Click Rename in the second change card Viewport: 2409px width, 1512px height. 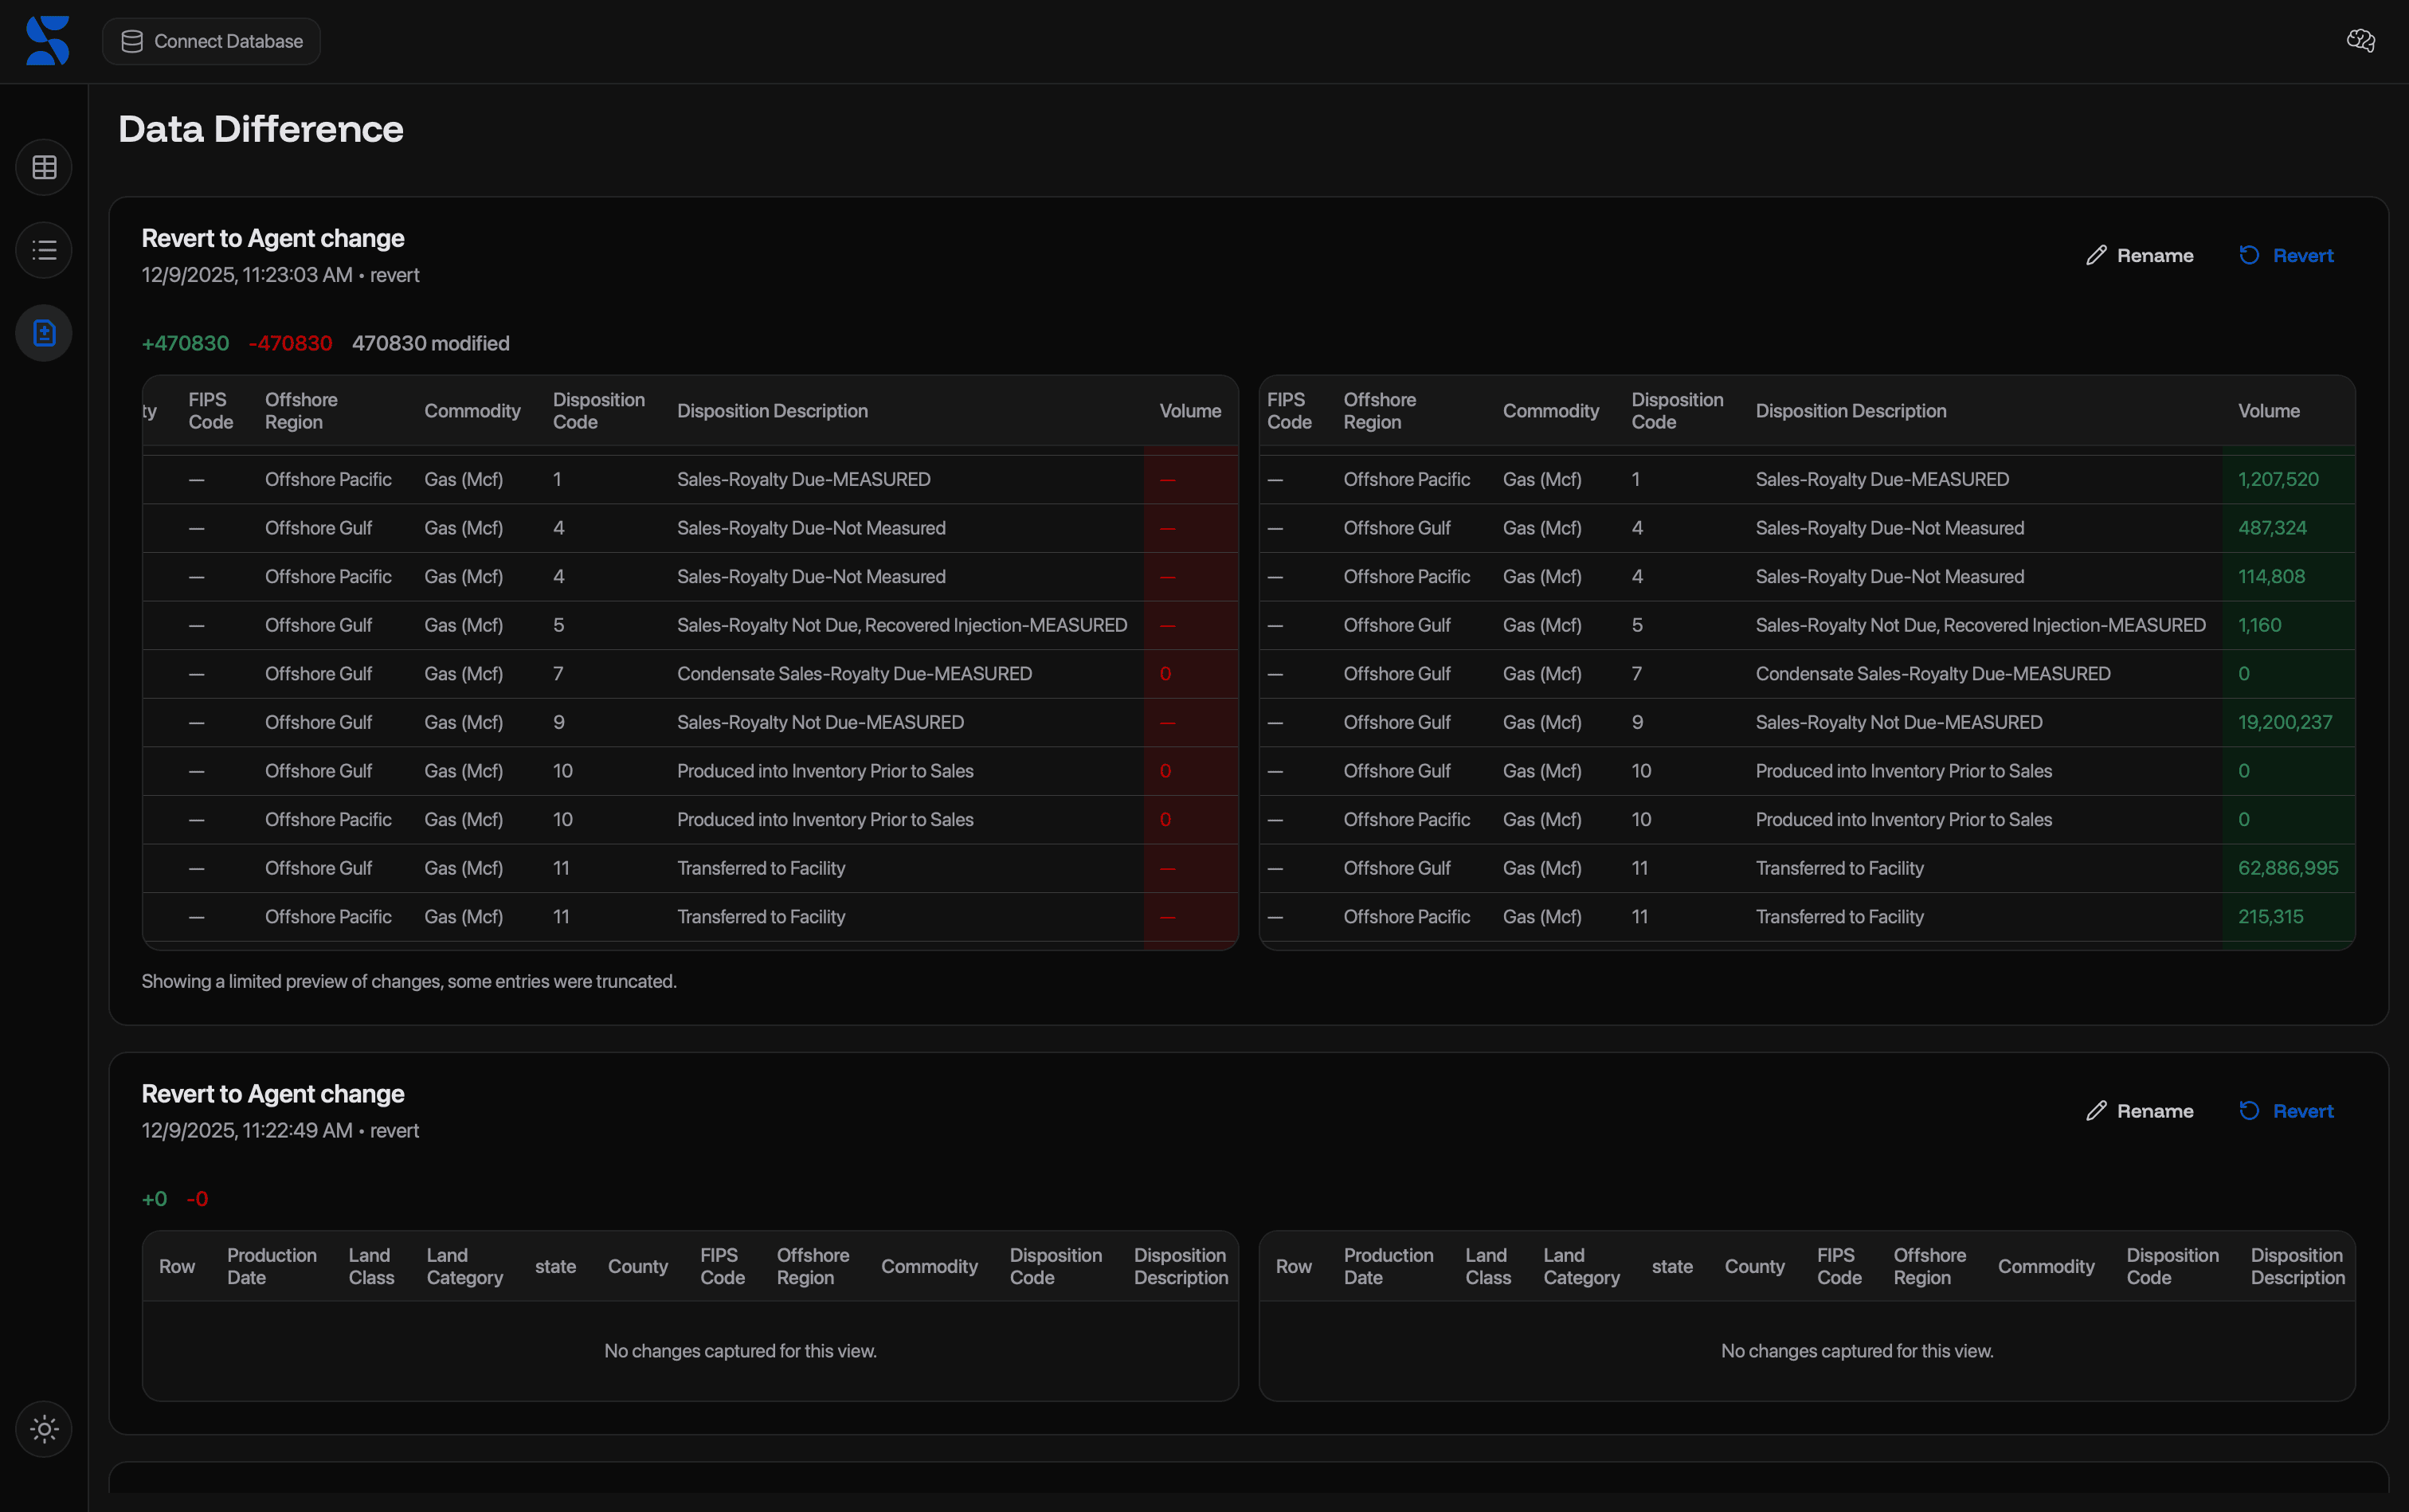[x=2154, y=1111]
